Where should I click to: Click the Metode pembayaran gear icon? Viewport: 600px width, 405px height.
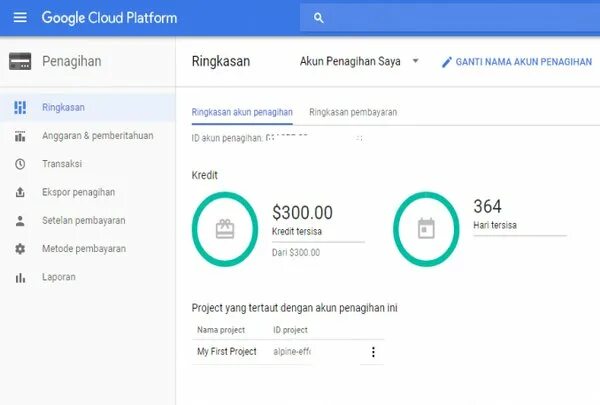[x=20, y=249]
